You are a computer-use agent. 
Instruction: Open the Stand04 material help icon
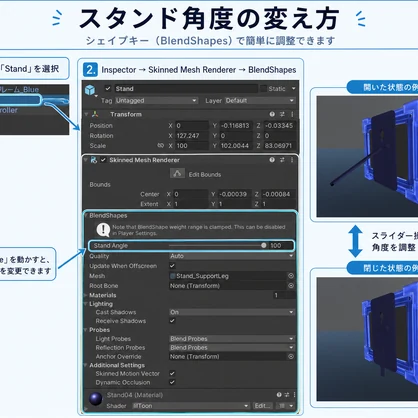(x=279, y=395)
